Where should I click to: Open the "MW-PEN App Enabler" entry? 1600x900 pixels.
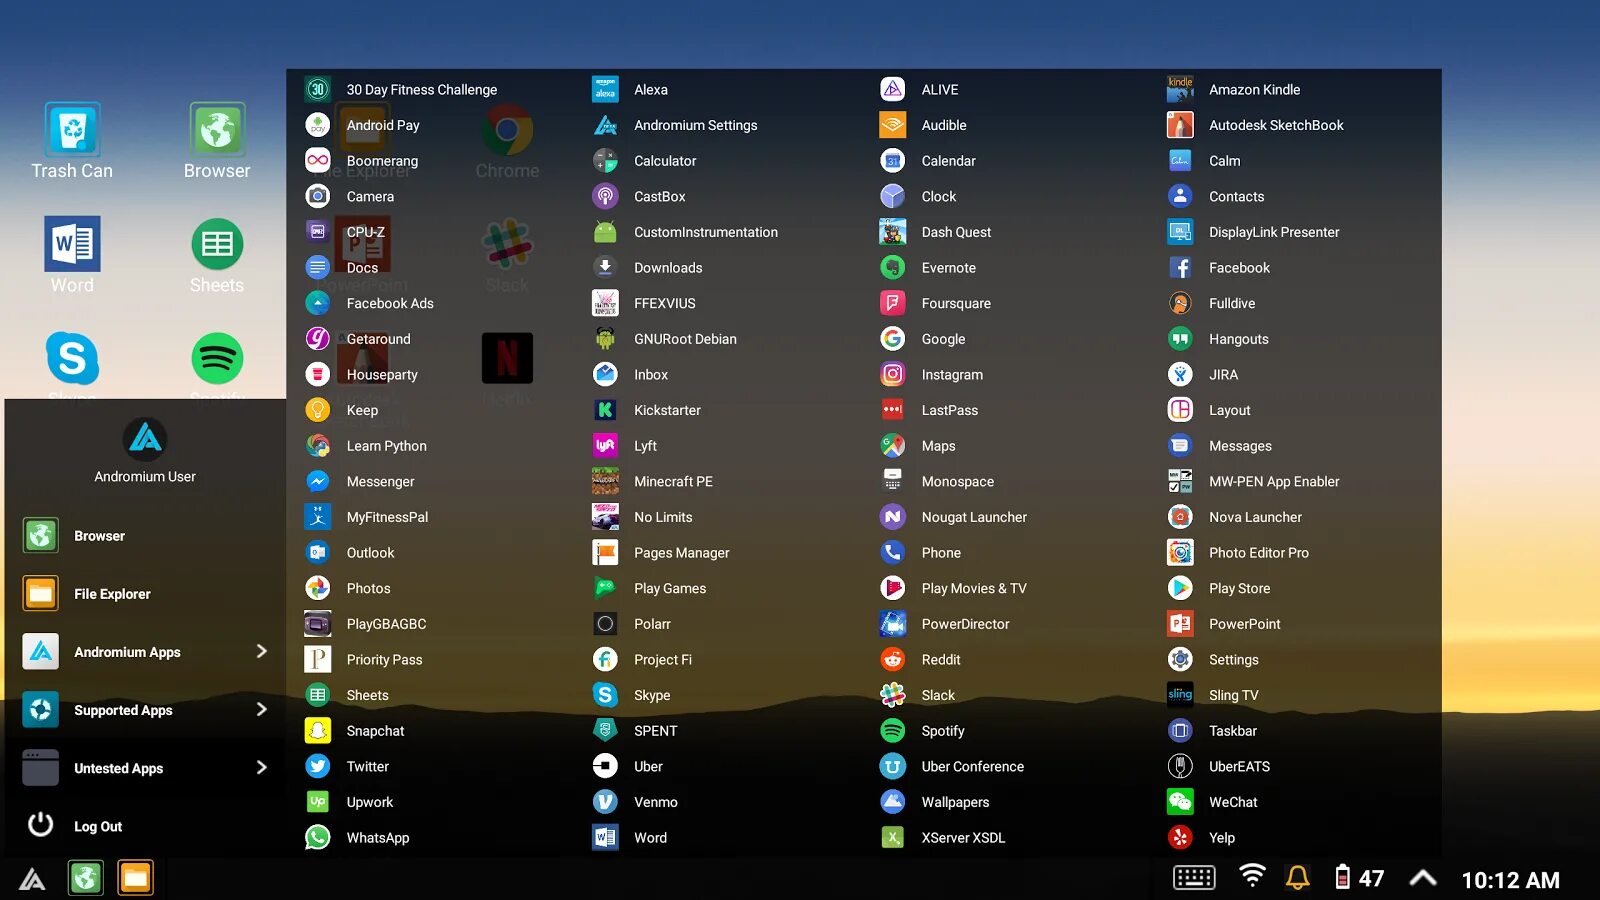coord(1254,481)
